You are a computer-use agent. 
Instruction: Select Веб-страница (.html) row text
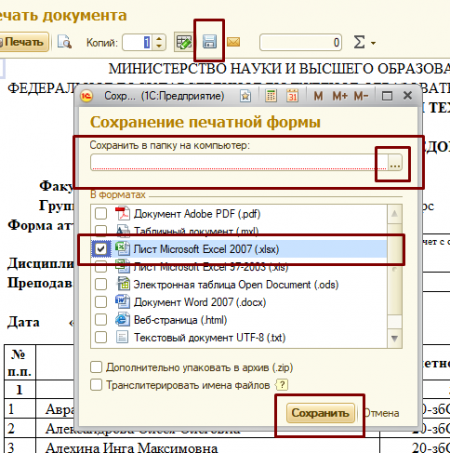pyautogui.click(x=180, y=320)
